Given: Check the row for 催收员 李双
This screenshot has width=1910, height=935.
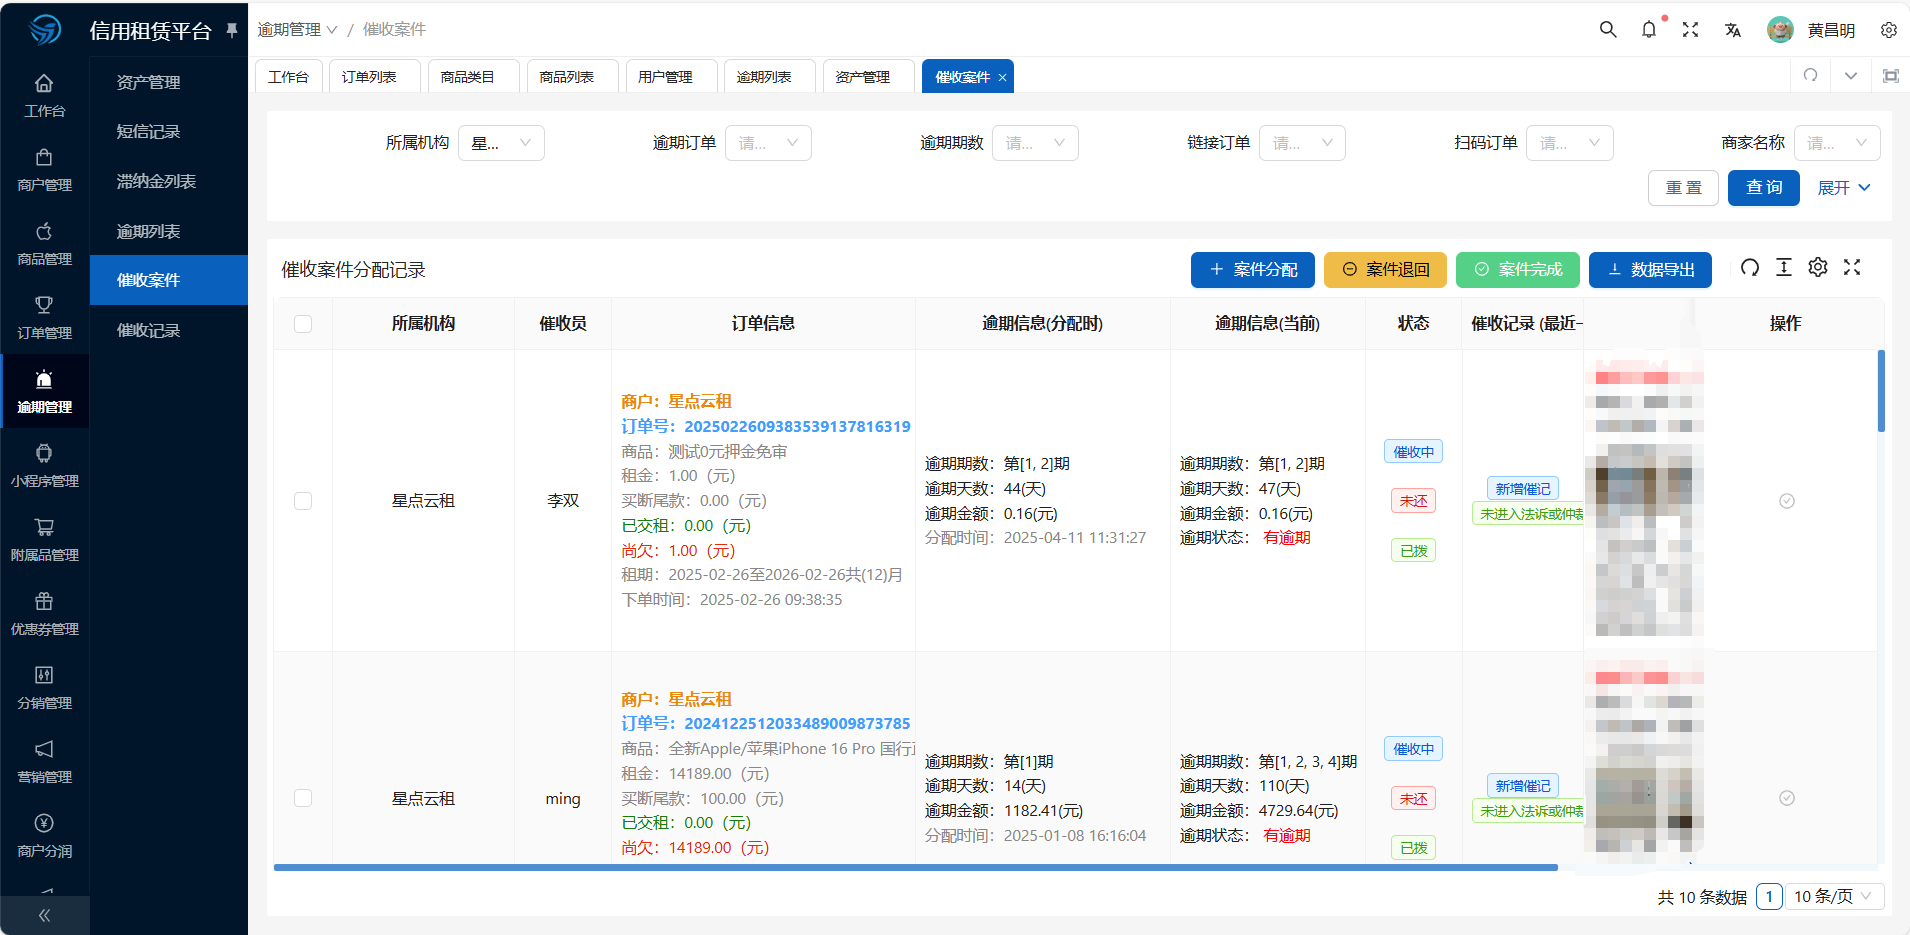Looking at the screenshot, I should pos(303,501).
